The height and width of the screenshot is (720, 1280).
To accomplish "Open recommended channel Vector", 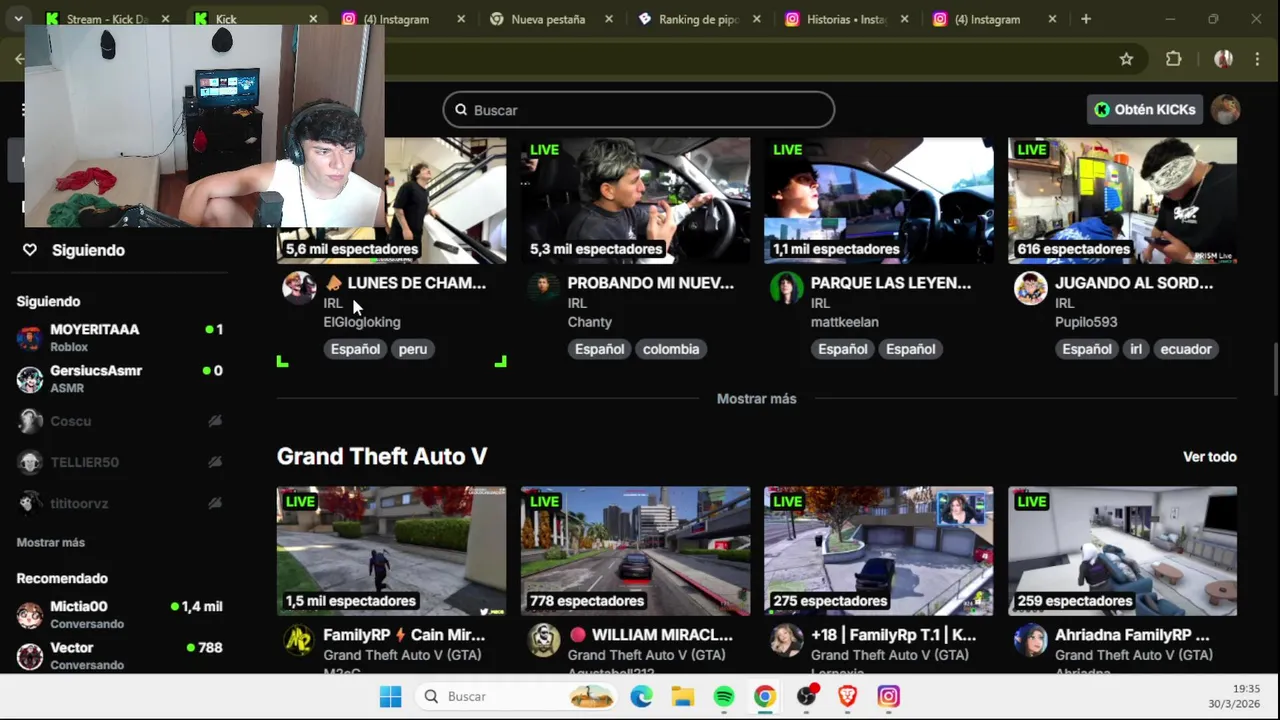I will click(x=120, y=656).
